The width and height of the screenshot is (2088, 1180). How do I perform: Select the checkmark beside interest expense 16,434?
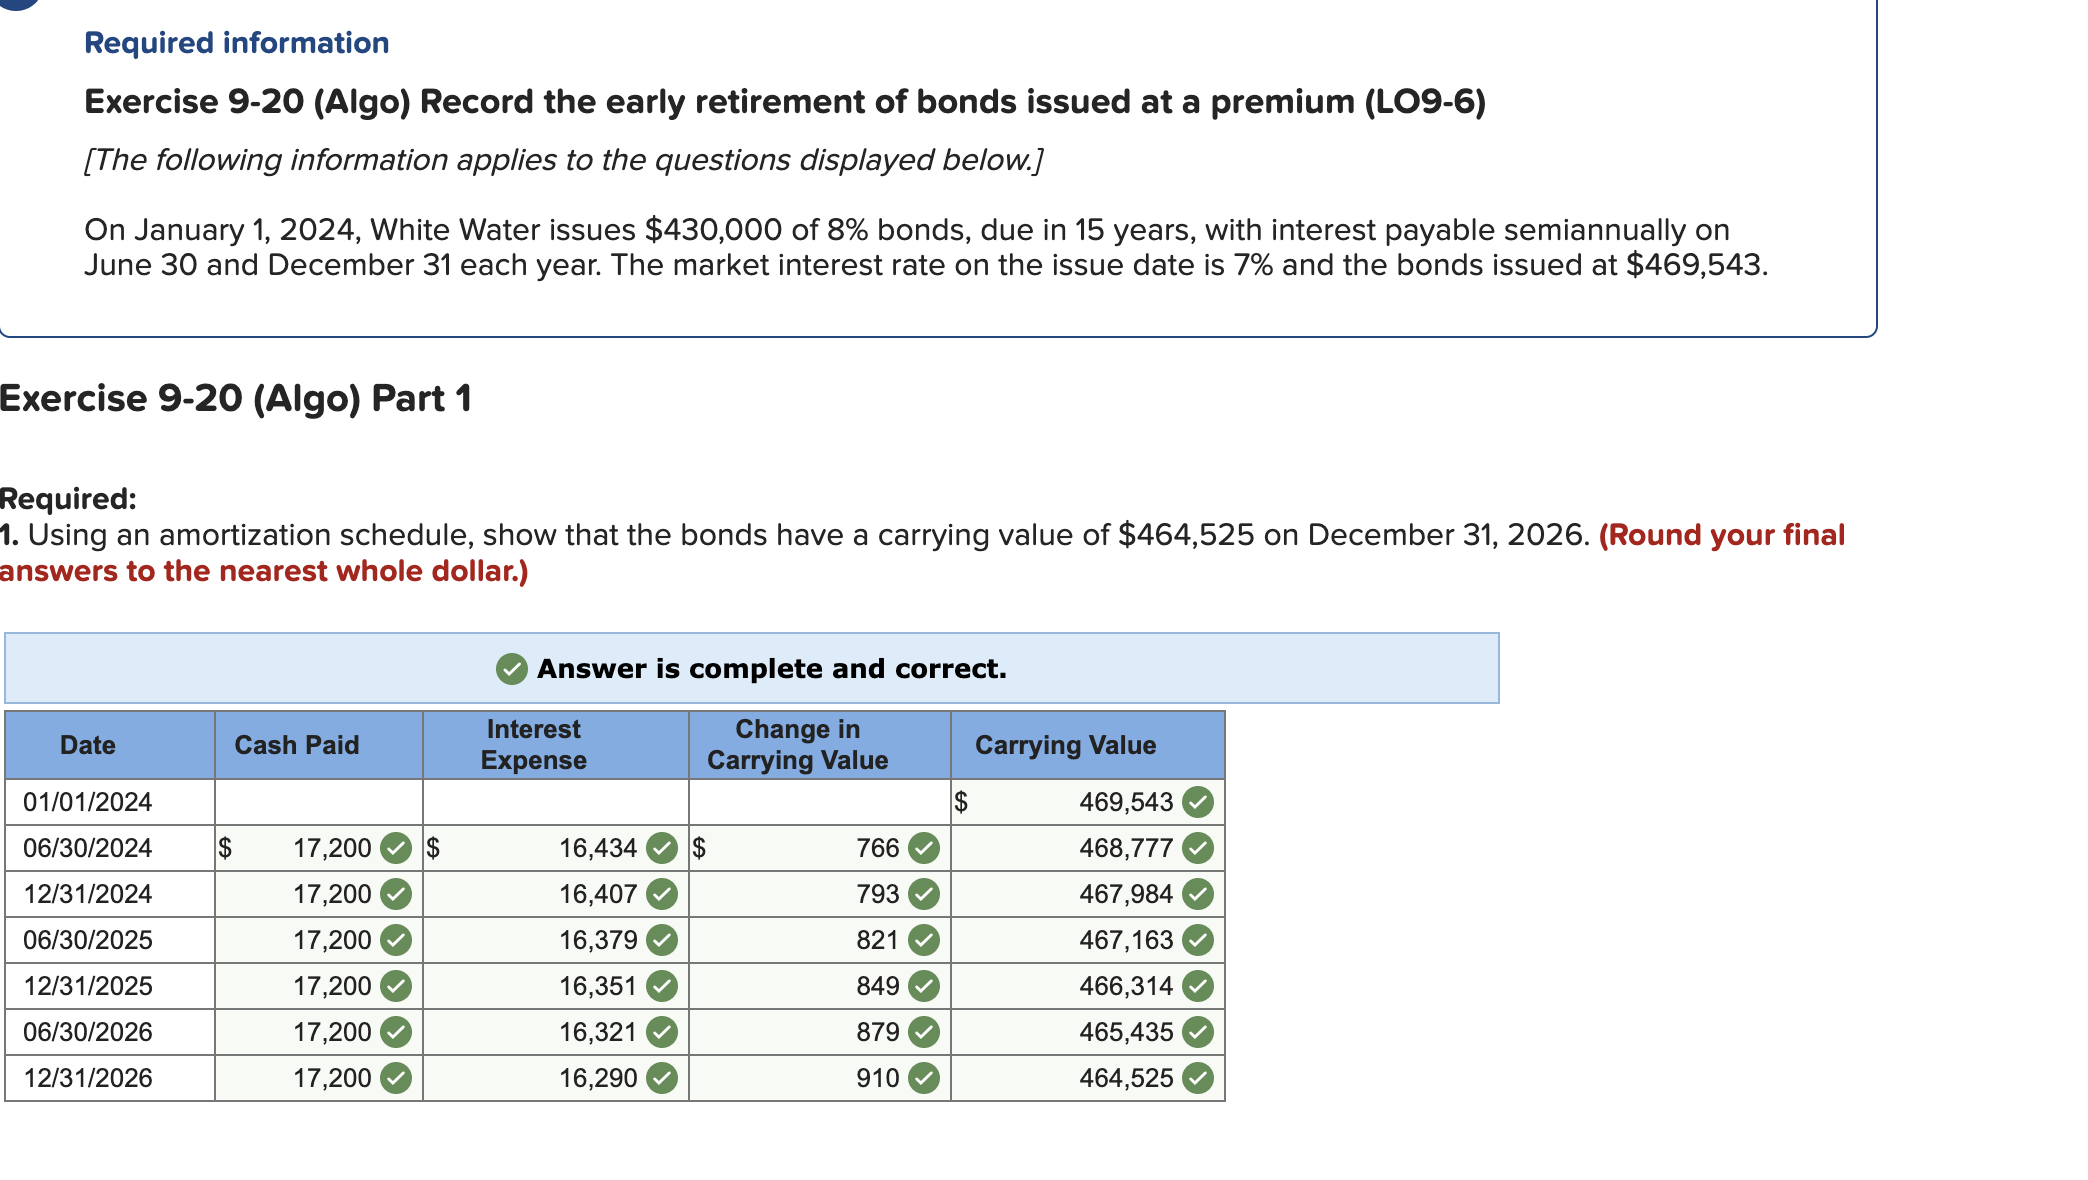click(x=661, y=847)
